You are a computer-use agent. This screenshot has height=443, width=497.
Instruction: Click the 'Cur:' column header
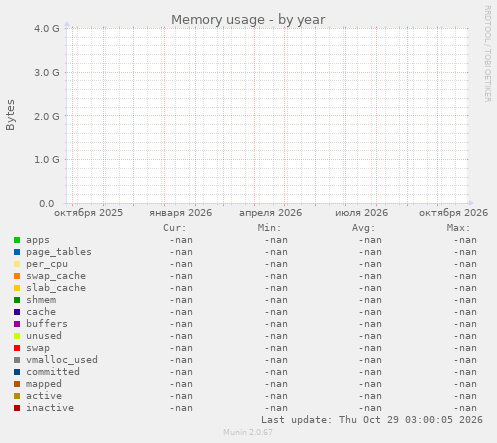coord(175,228)
